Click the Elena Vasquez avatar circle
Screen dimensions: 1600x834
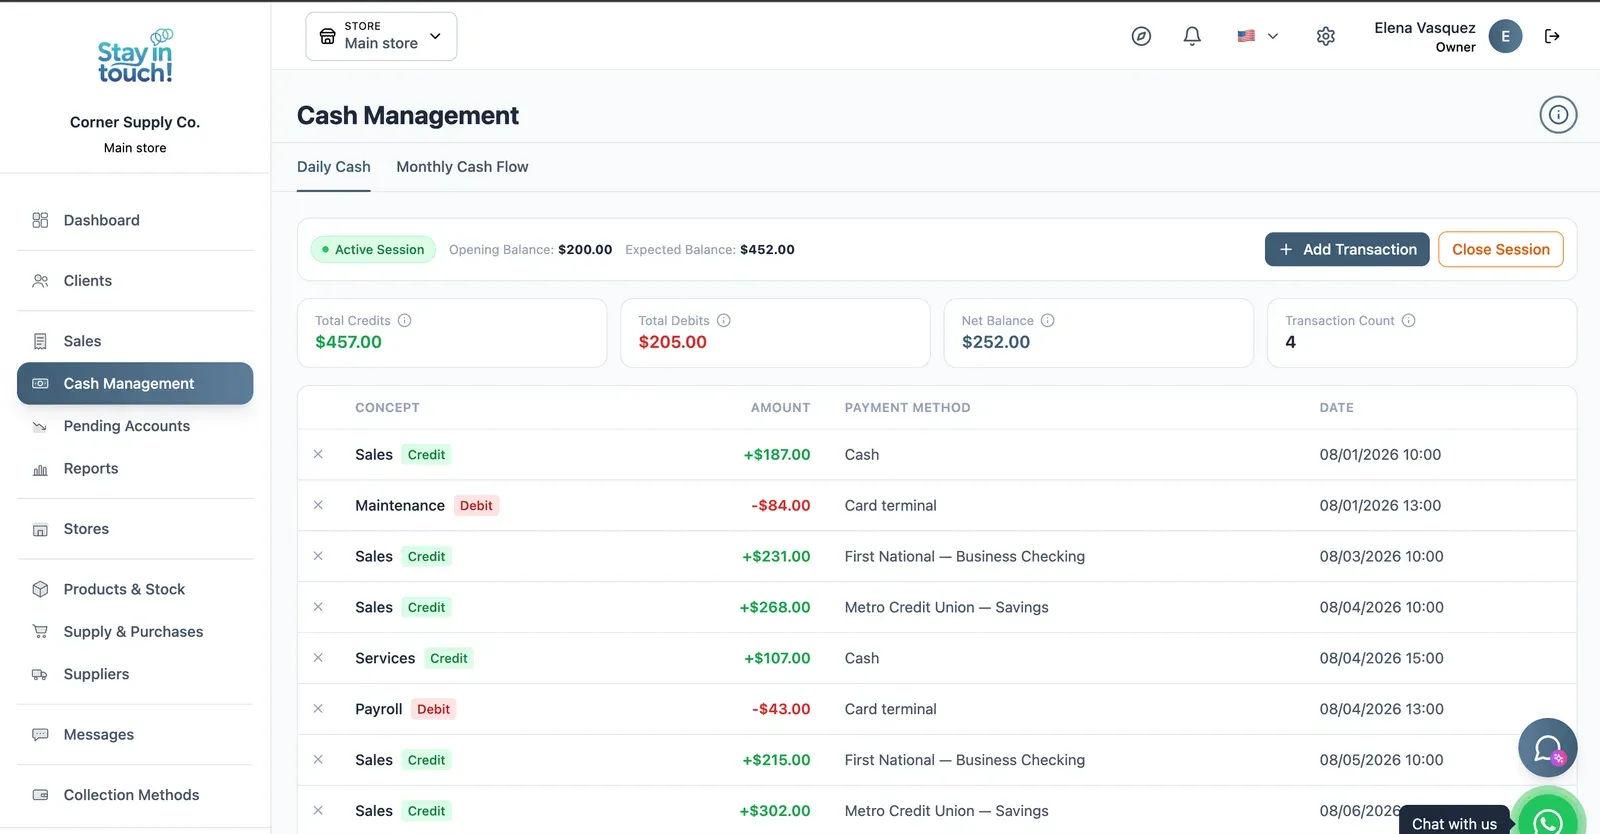[1505, 36]
